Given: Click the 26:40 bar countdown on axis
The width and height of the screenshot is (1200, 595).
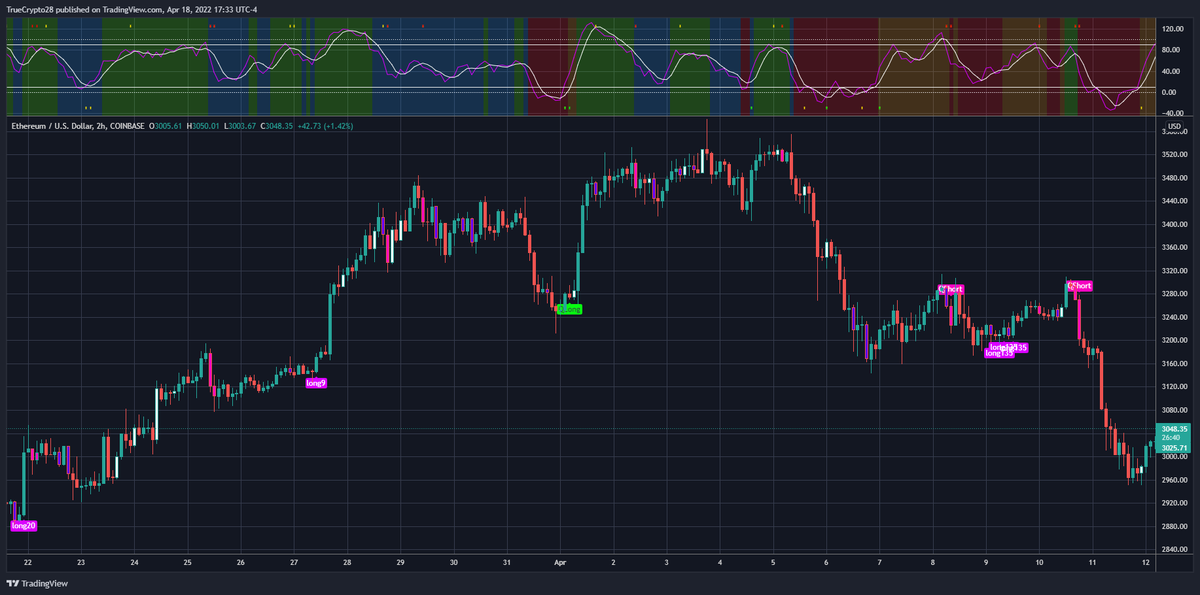Looking at the screenshot, I should pyautogui.click(x=1171, y=438).
